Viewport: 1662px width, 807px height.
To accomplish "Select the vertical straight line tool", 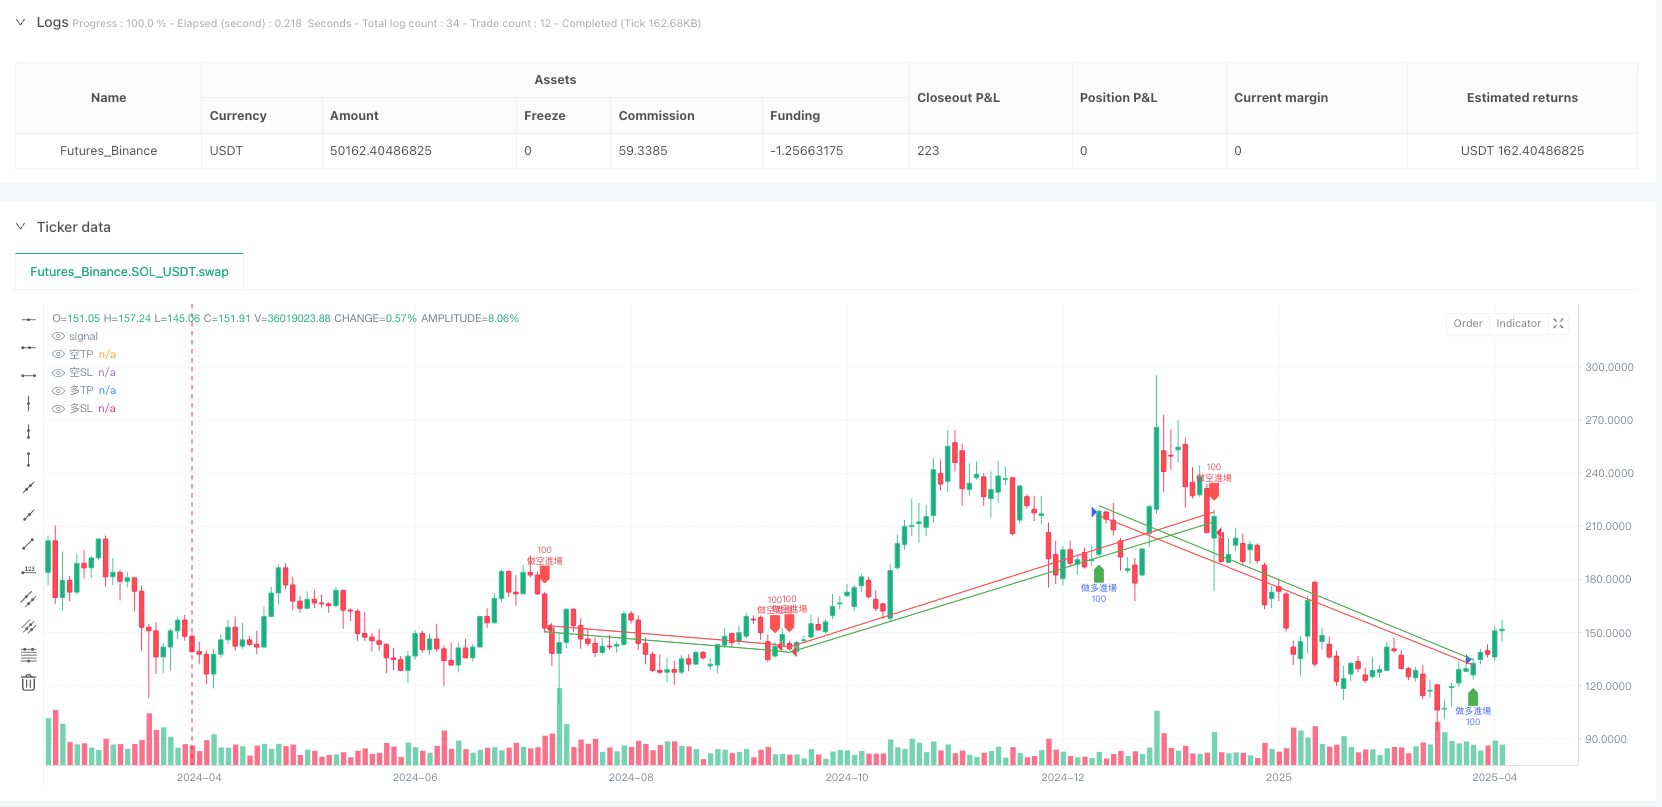I will [28, 403].
